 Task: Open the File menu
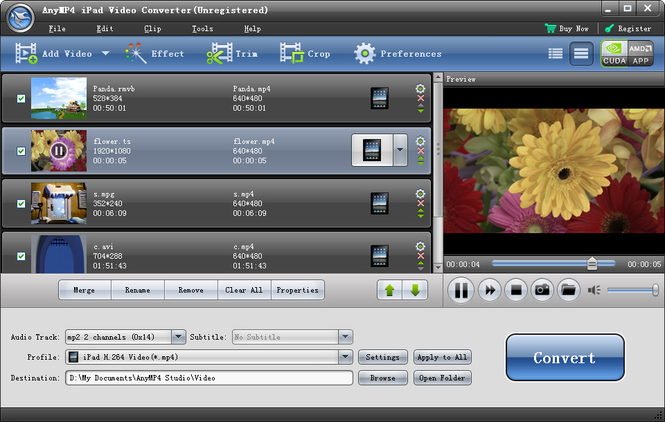click(57, 28)
